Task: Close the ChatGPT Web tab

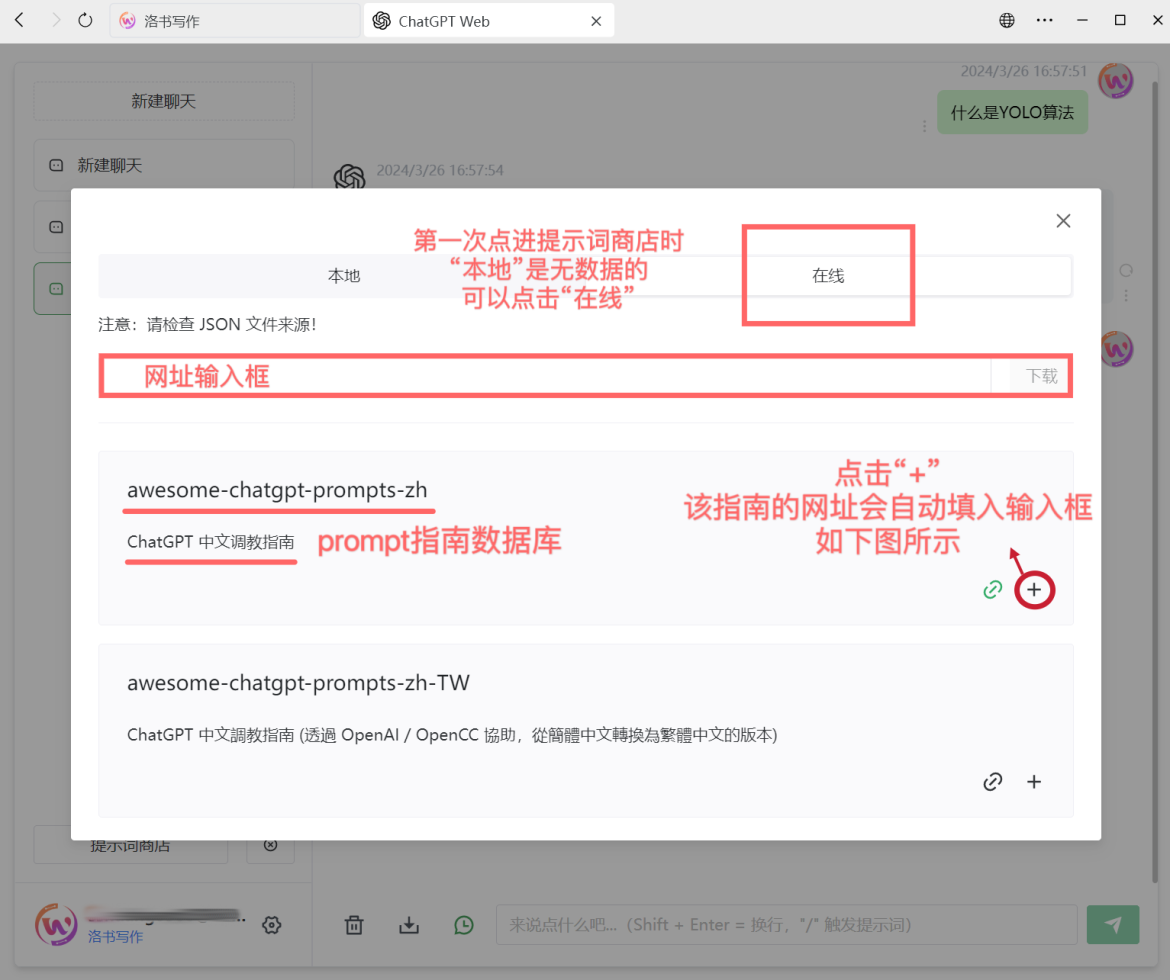Action: (x=595, y=22)
